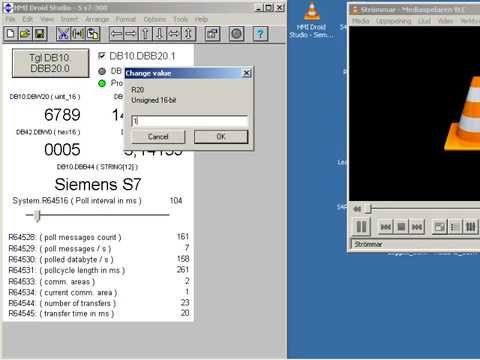Viewport: 480px width, 360px height.
Task: Open a project with the folder icon
Action: coord(25,34)
